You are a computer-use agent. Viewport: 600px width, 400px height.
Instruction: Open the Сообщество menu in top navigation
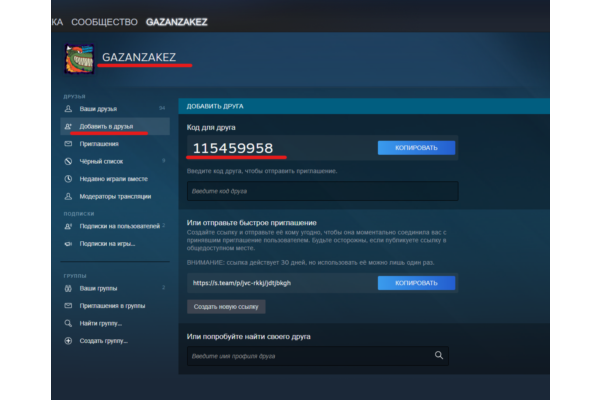104,22
